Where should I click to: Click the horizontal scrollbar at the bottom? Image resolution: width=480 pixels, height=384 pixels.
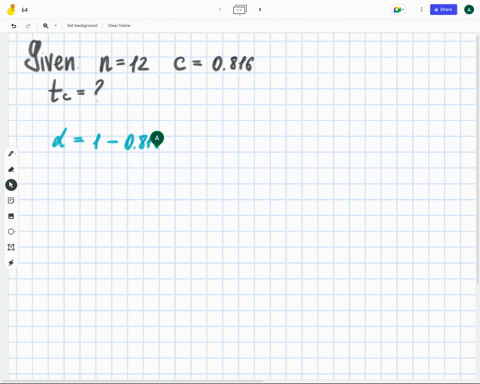pyautogui.click(x=133, y=381)
